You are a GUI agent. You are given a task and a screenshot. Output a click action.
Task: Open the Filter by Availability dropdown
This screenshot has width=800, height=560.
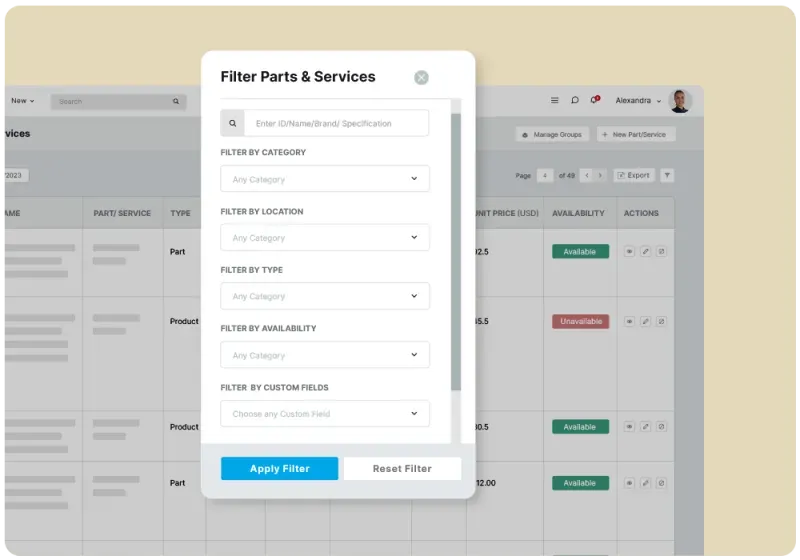coord(325,355)
